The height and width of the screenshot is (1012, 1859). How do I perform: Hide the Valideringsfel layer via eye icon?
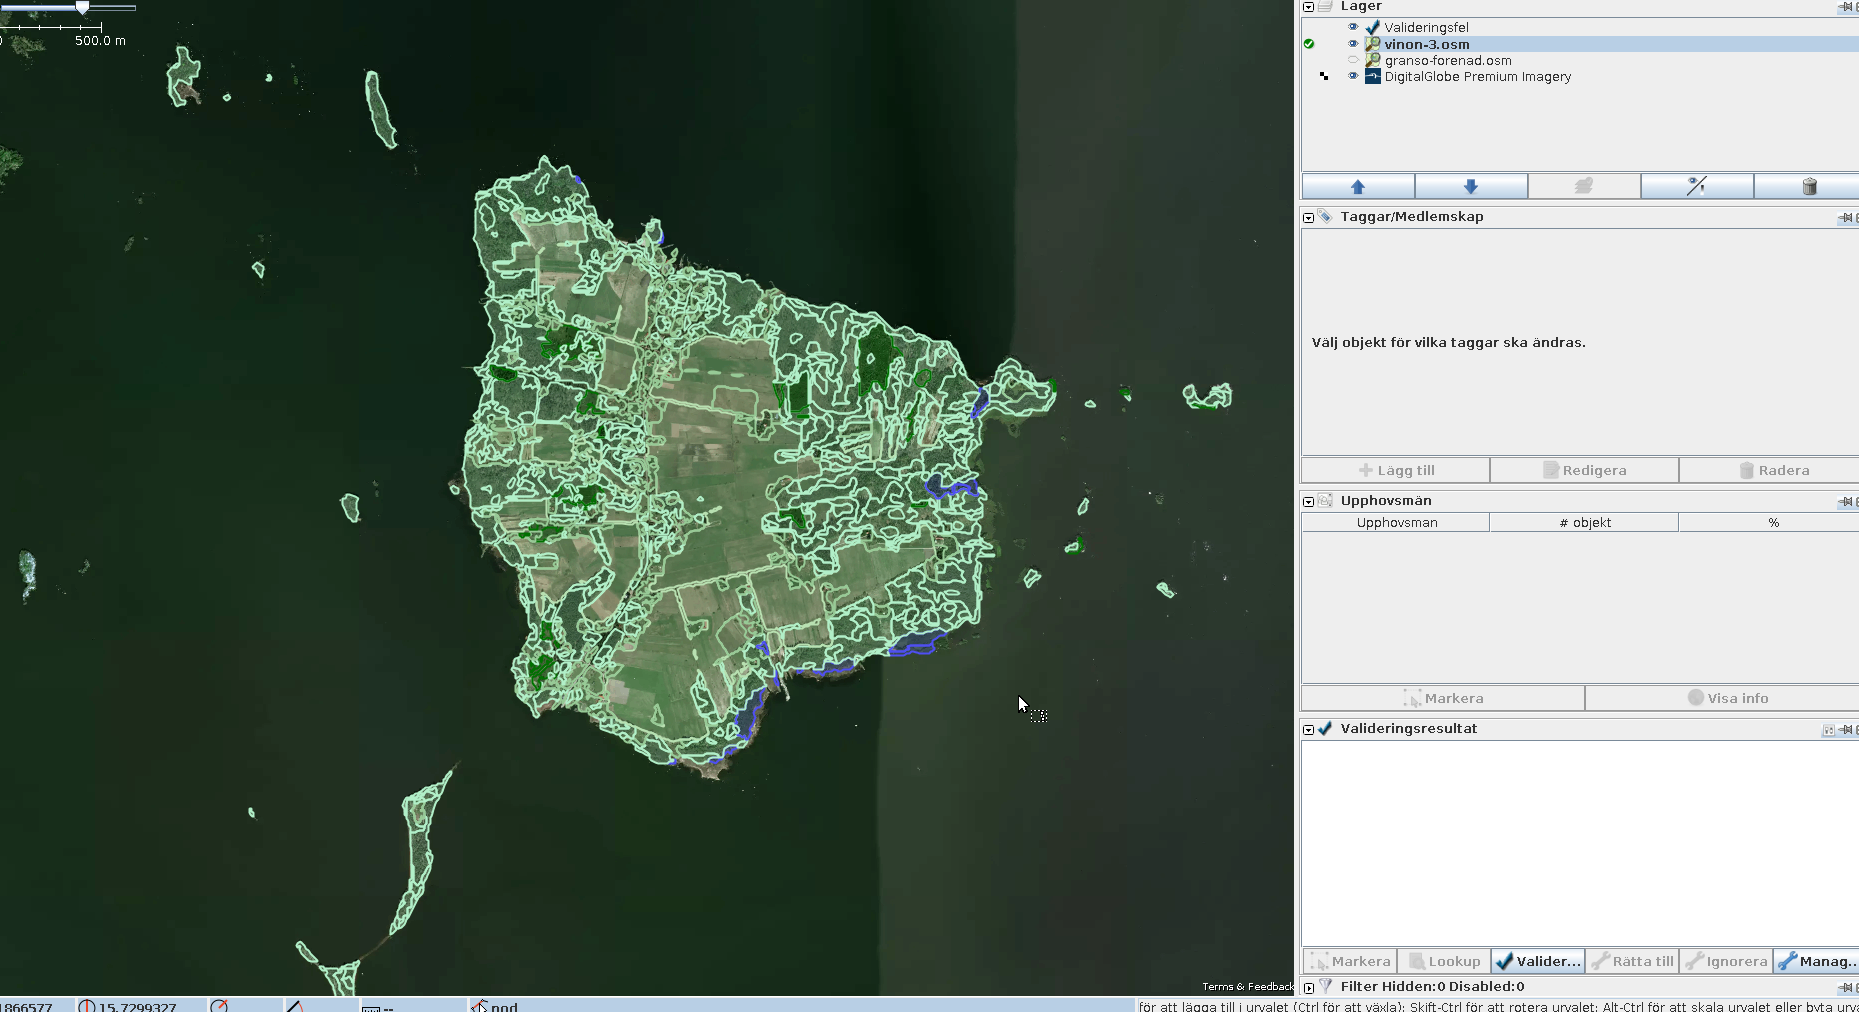click(1353, 27)
